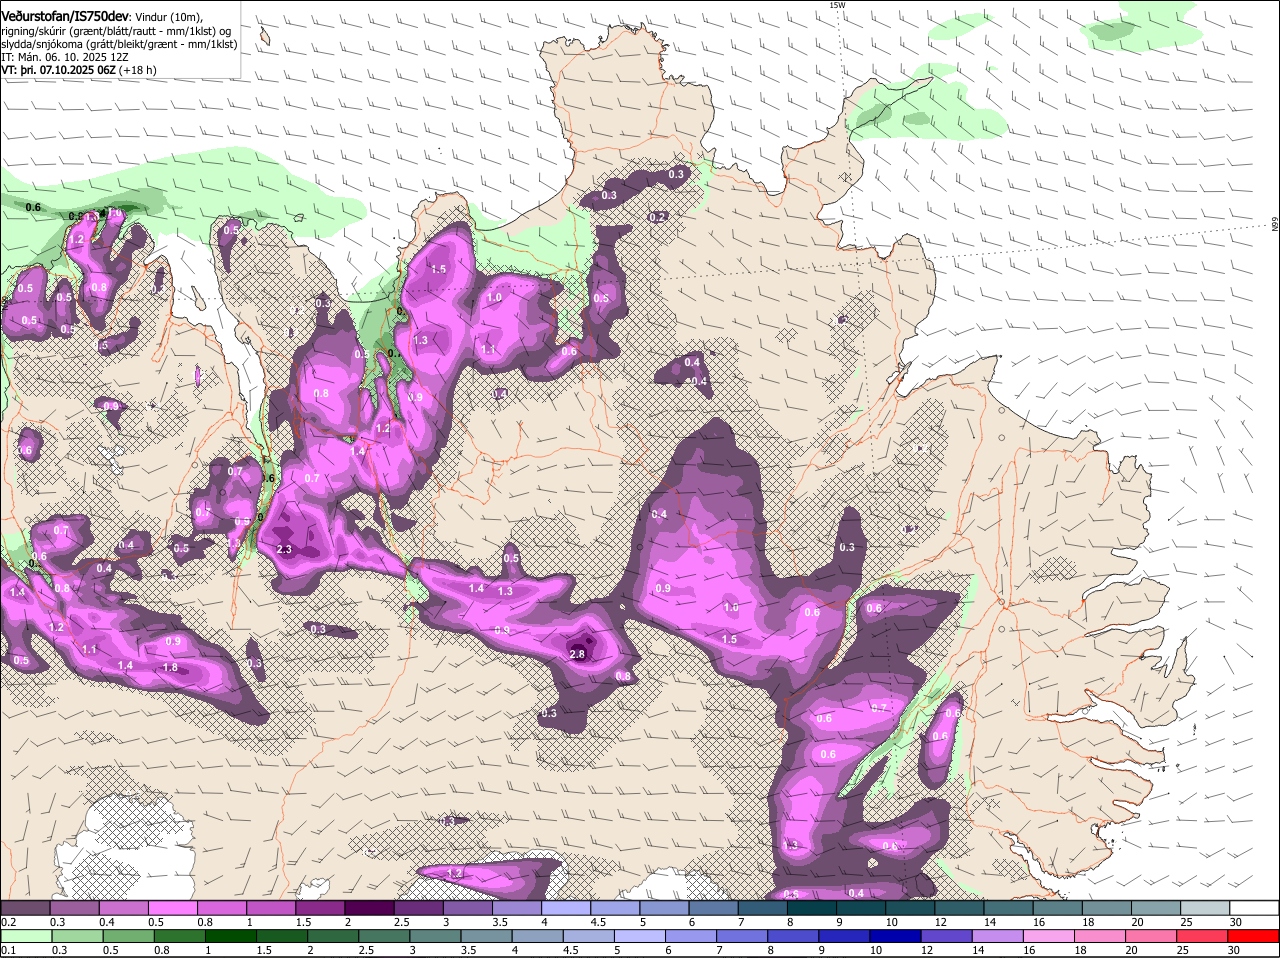
Task: Click the 2.8 precipitation value on the map
Action: pyautogui.click(x=577, y=654)
